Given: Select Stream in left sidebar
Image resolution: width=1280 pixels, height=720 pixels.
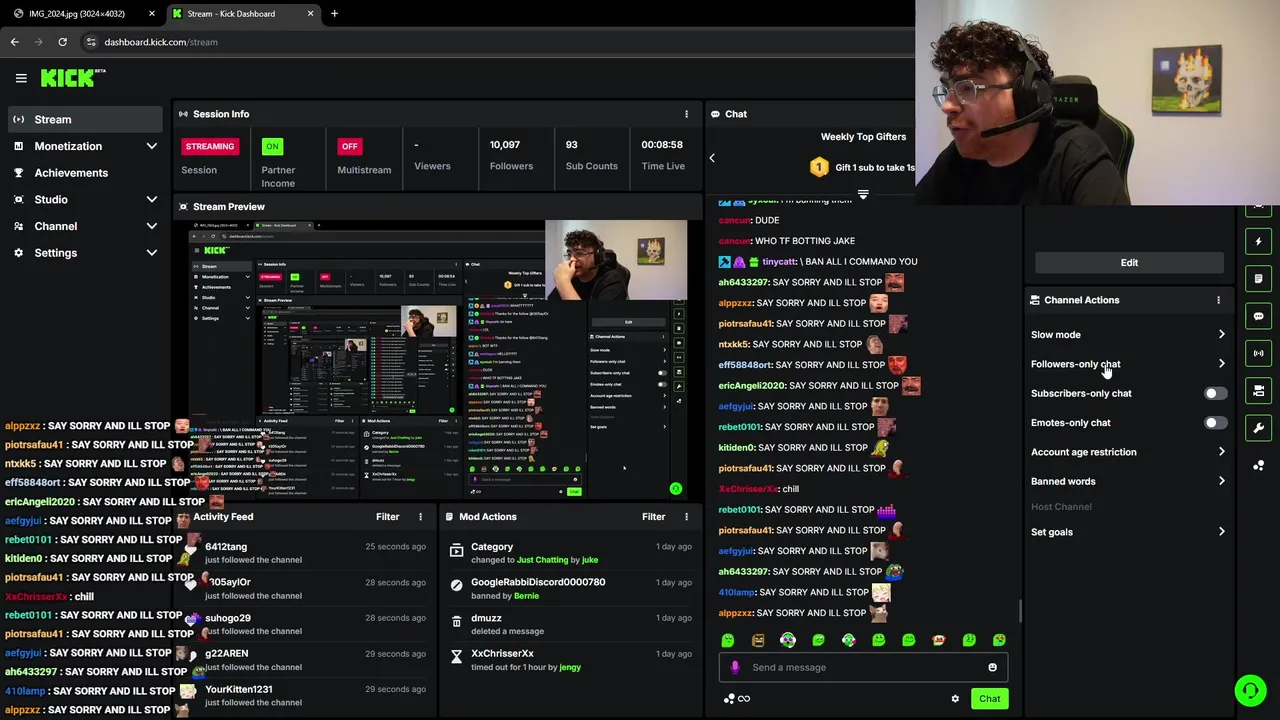Looking at the screenshot, I should click(x=84, y=120).
